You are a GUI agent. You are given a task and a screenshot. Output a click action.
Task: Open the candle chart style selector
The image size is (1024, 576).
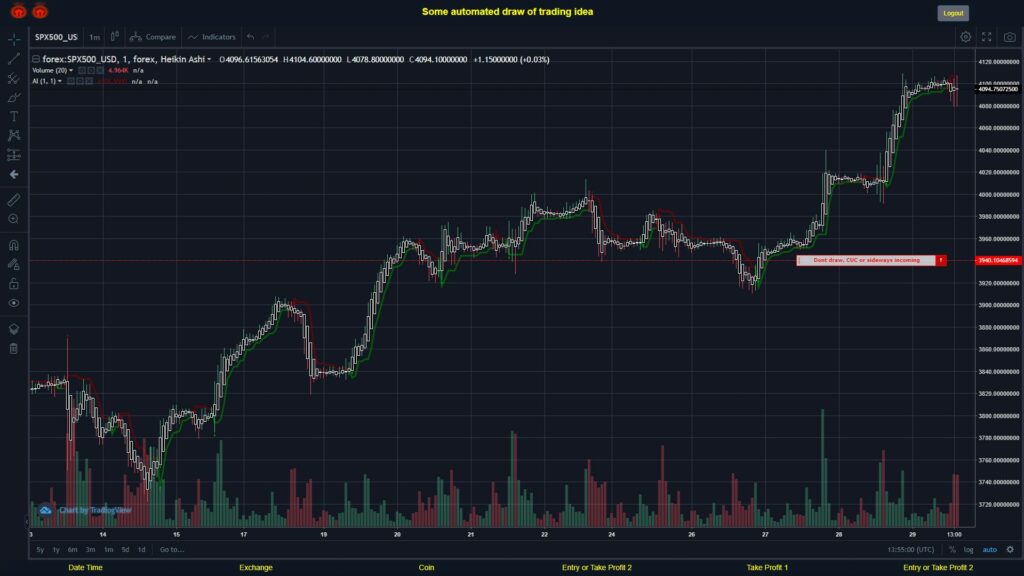115,37
